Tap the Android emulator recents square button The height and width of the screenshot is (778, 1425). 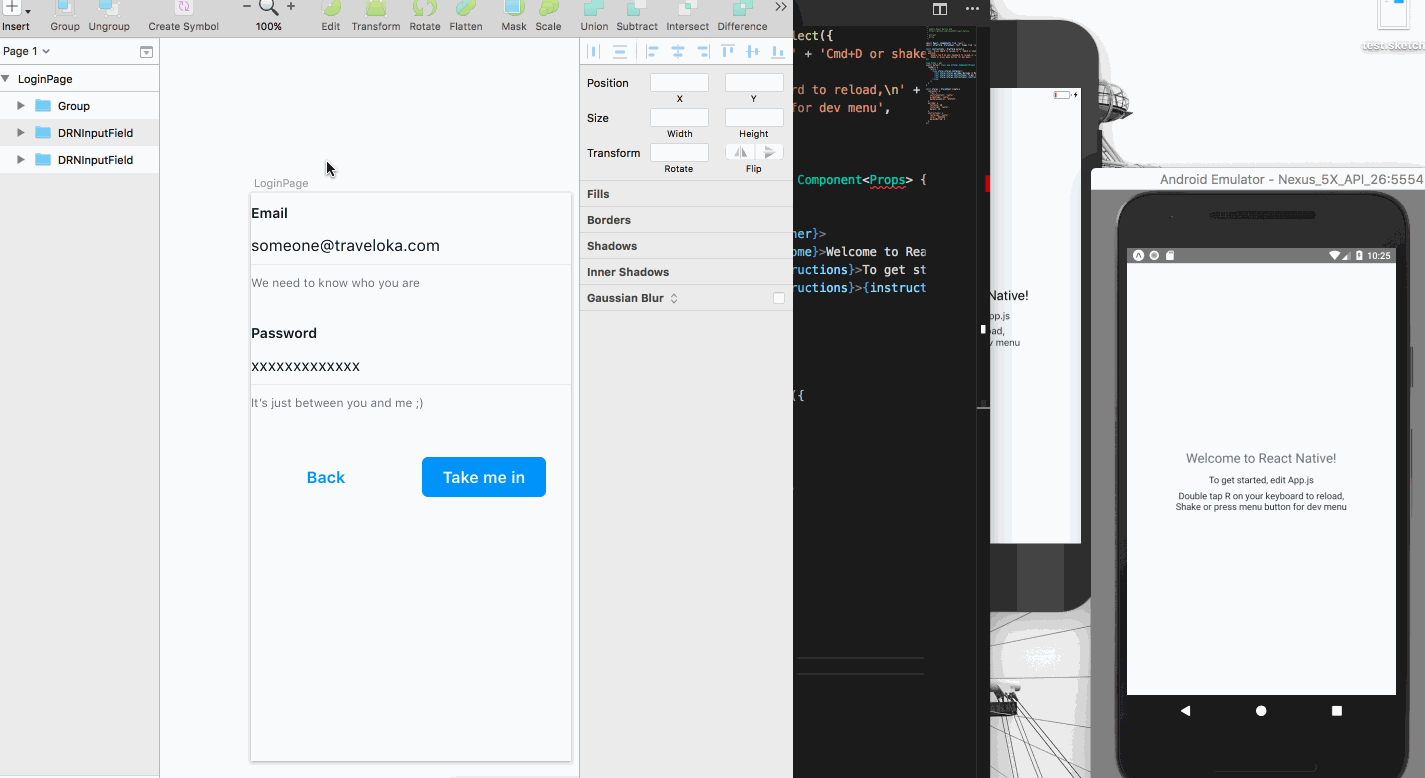point(1337,711)
